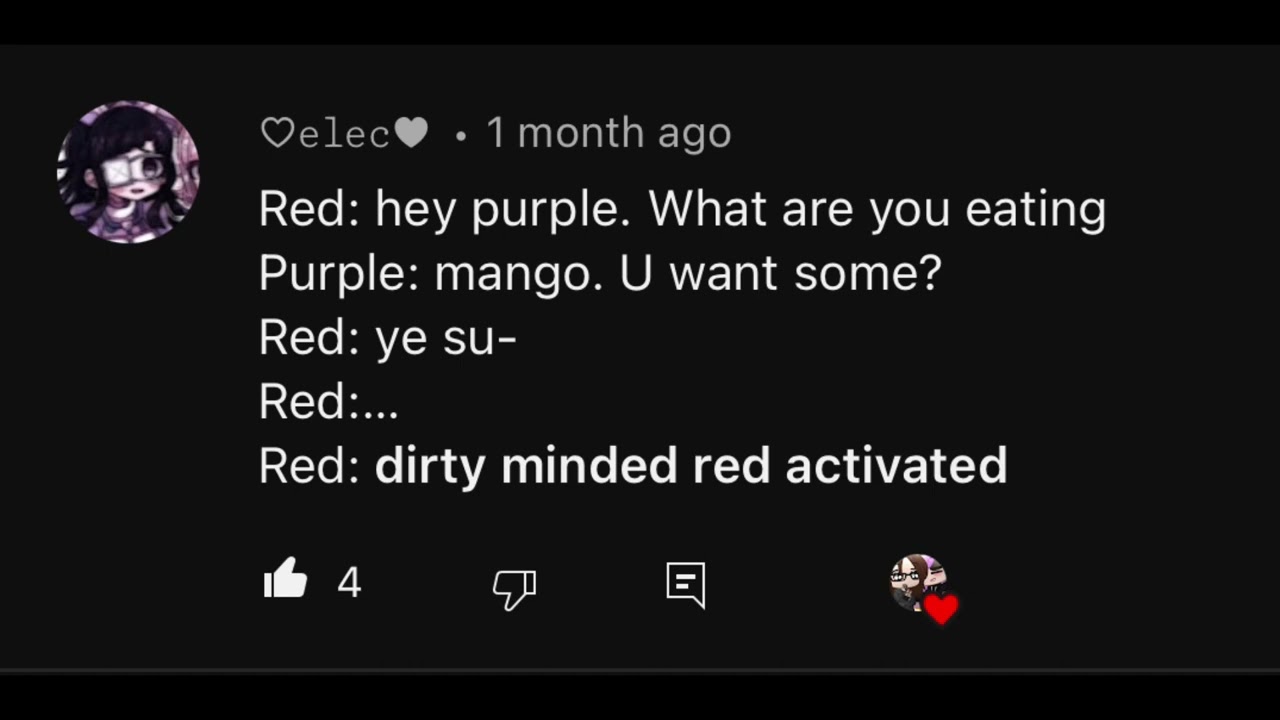The width and height of the screenshot is (1280, 720).
Task: Click the filled heart after elec
Action: pyautogui.click(x=411, y=133)
